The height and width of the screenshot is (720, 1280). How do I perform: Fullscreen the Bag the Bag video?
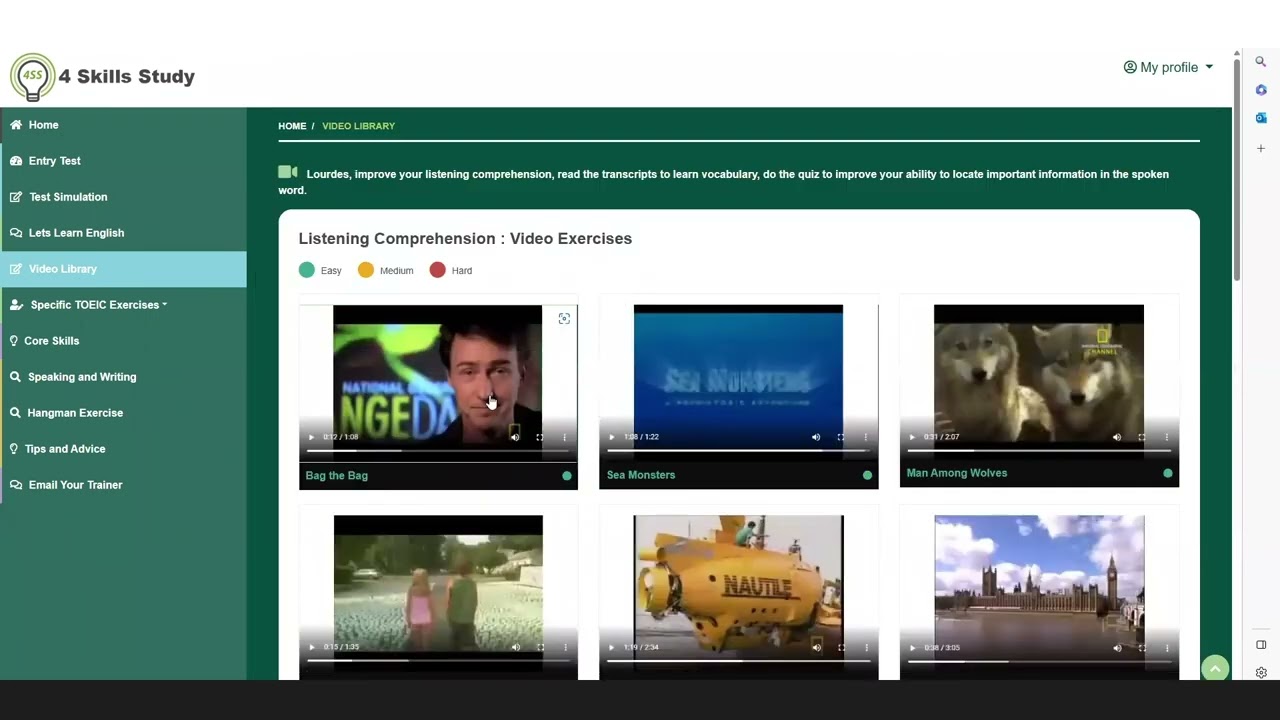[540, 437]
